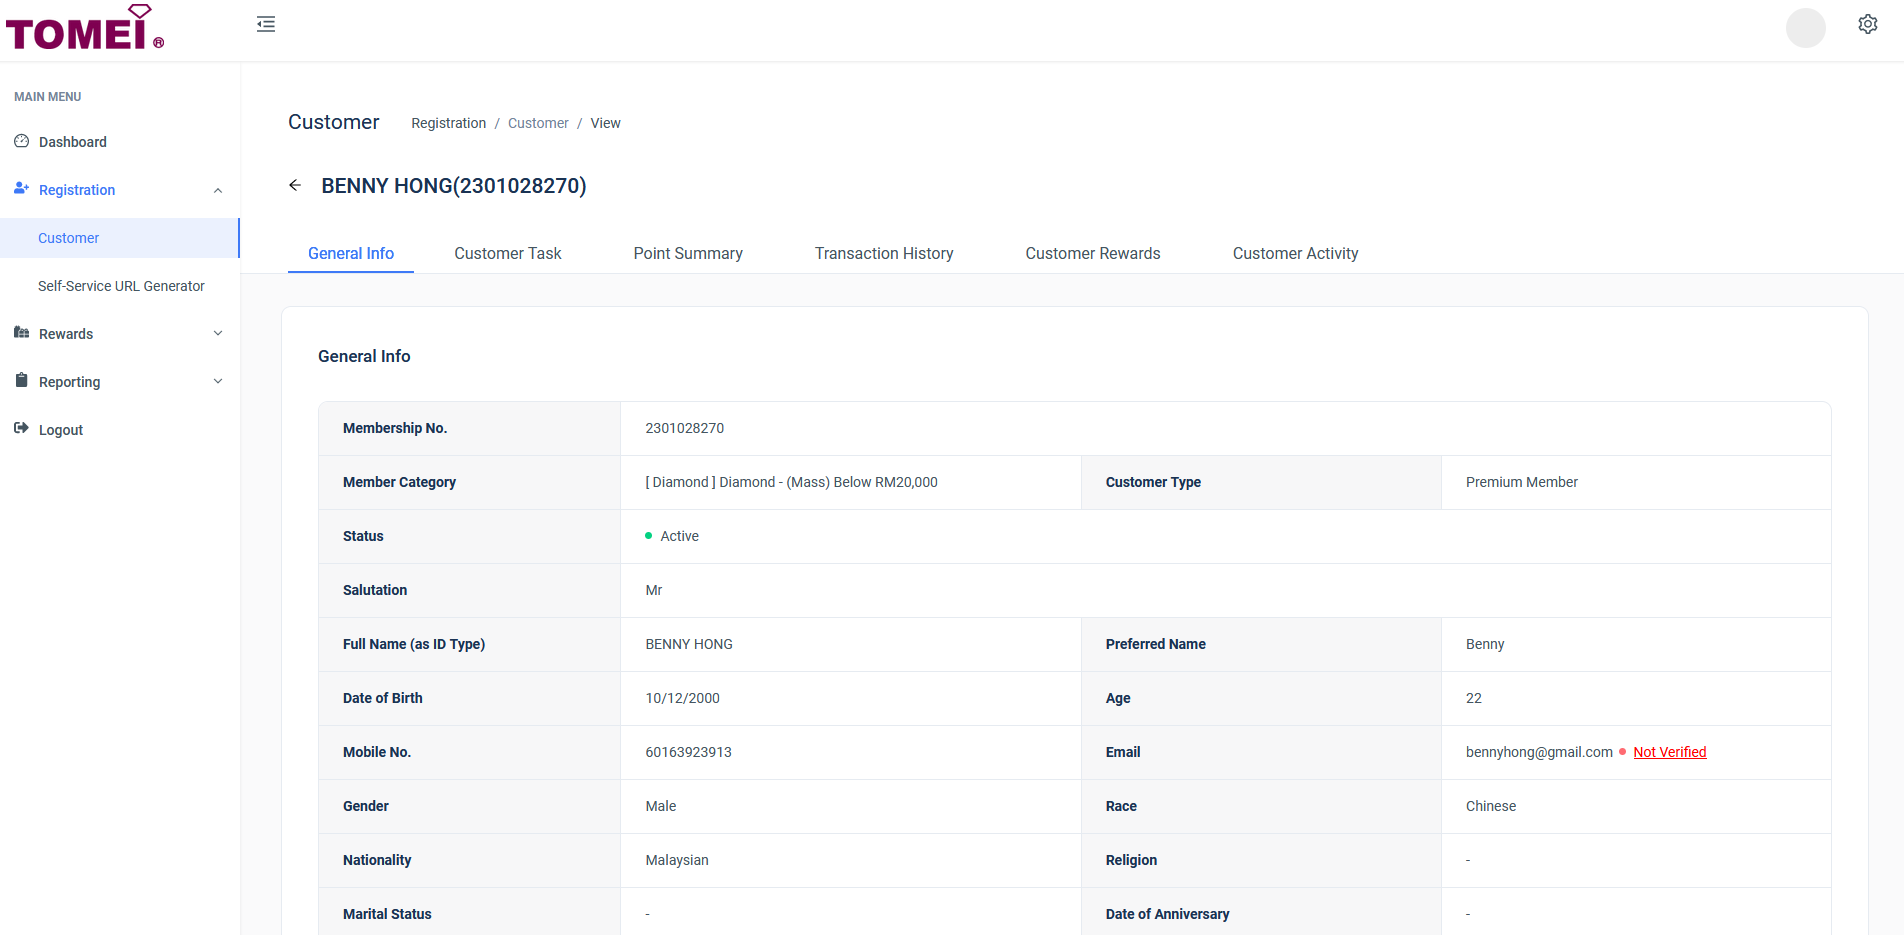The image size is (1904, 935).
Task: Click the user avatar circle
Action: click(1805, 27)
